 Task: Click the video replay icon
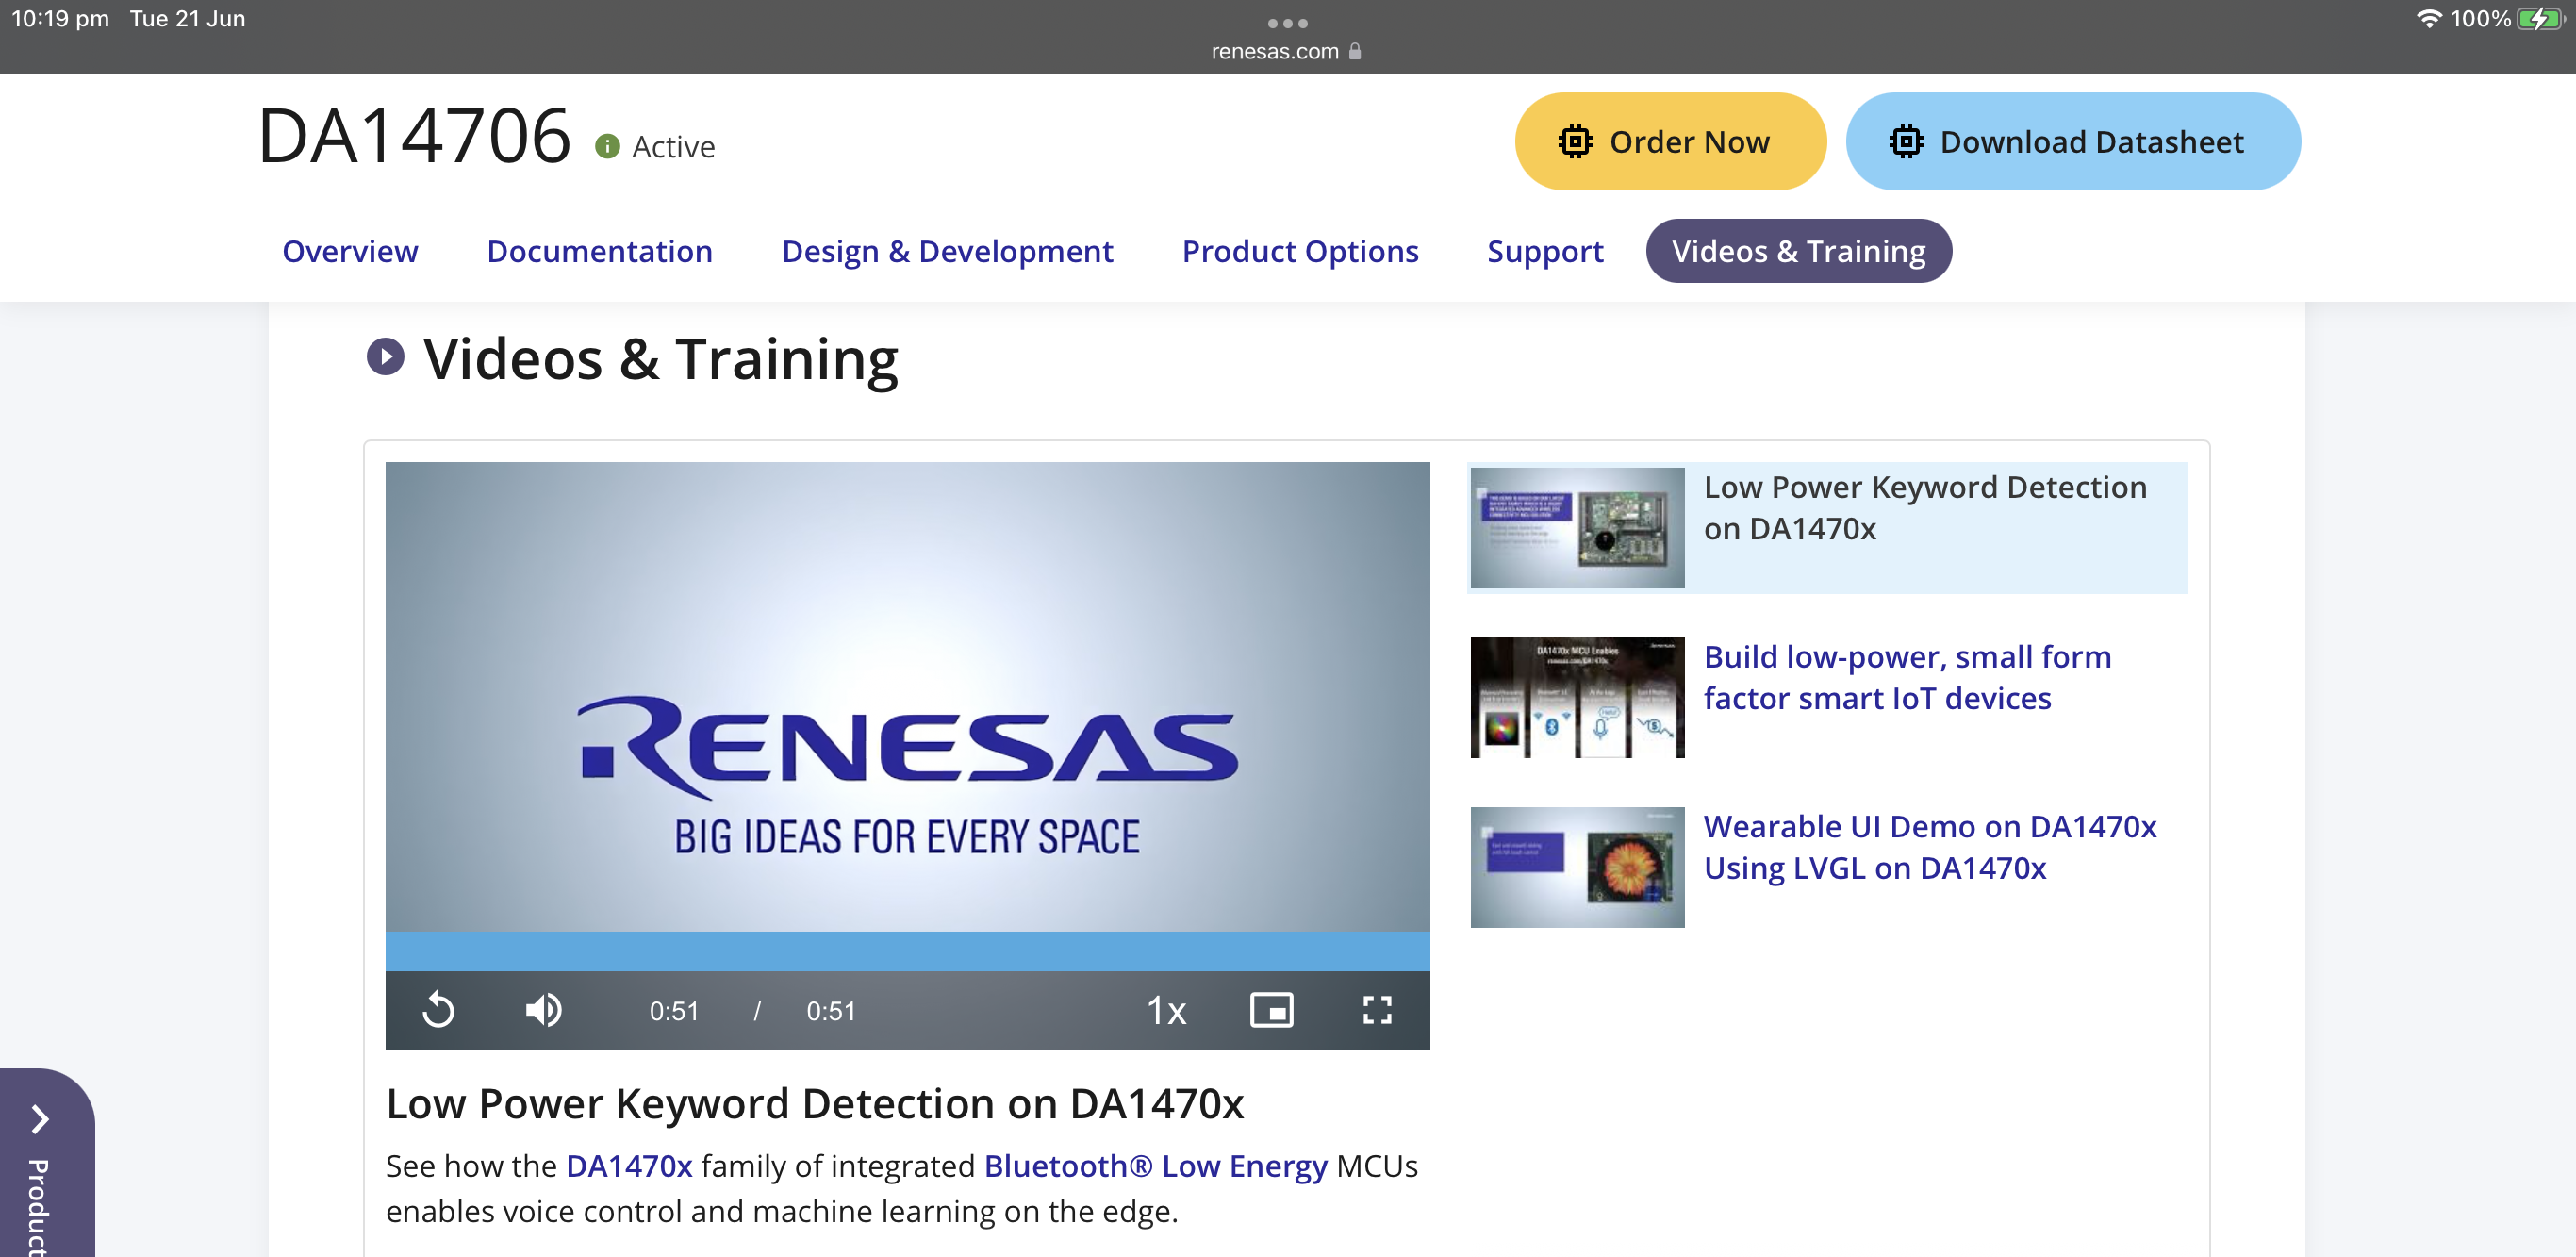point(438,1010)
